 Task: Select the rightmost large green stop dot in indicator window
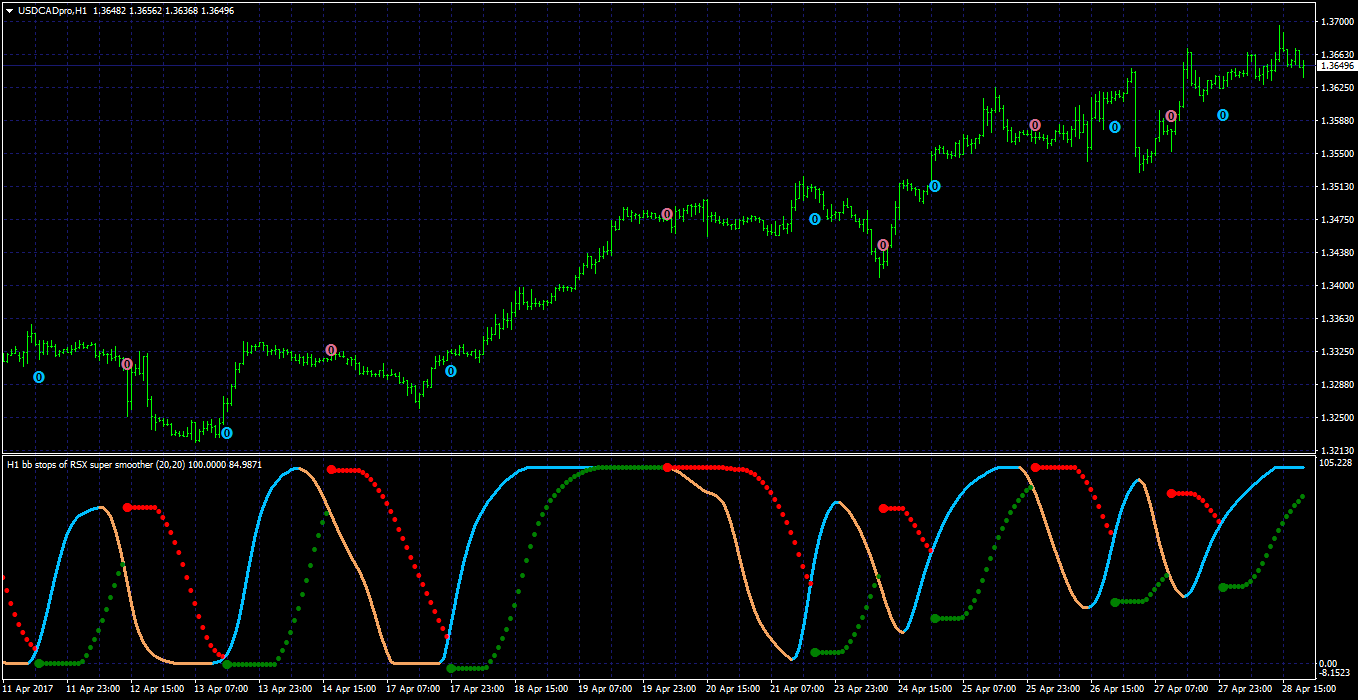click(x=1223, y=587)
